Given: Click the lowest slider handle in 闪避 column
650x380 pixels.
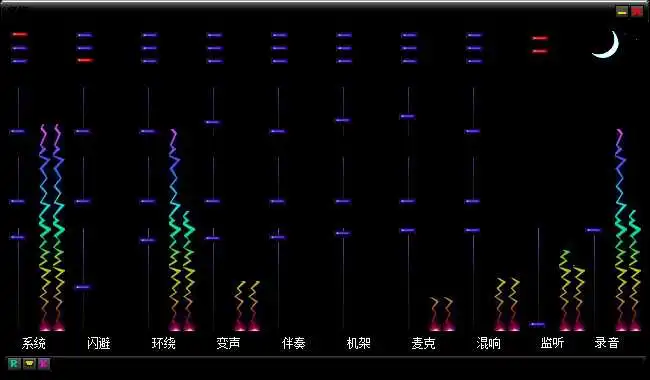Looking at the screenshot, I should click(x=82, y=287).
